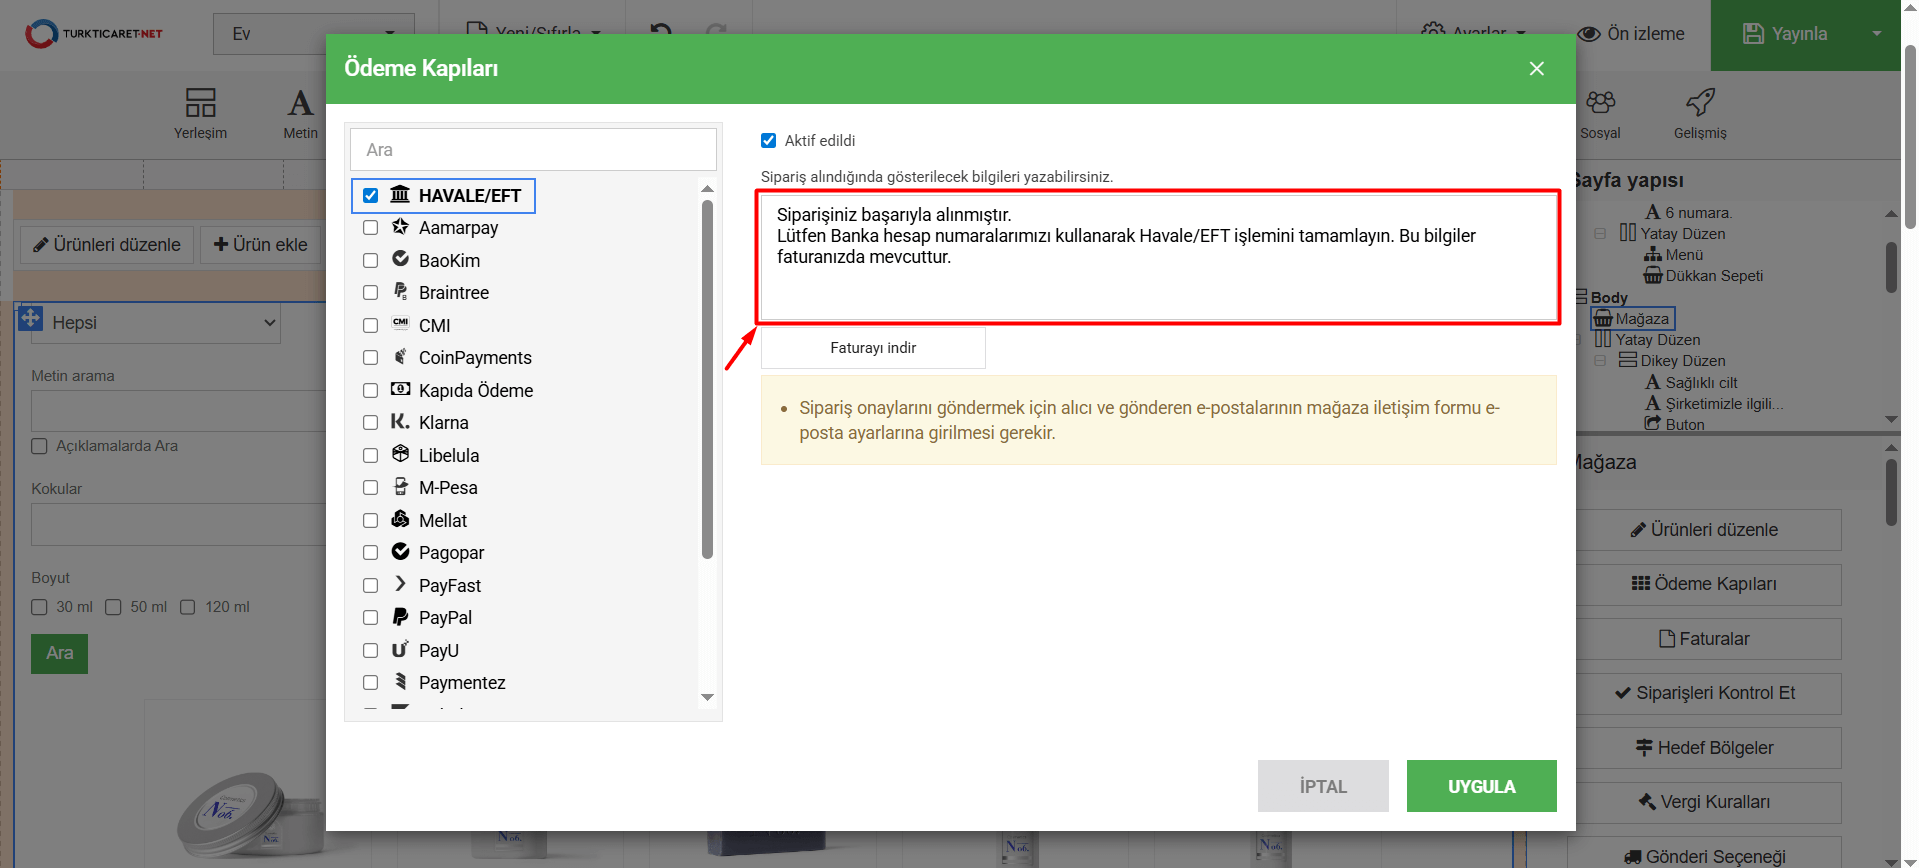The image size is (1919, 868).
Task: Tick the Braintree gateway checkbox
Action: click(x=370, y=293)
